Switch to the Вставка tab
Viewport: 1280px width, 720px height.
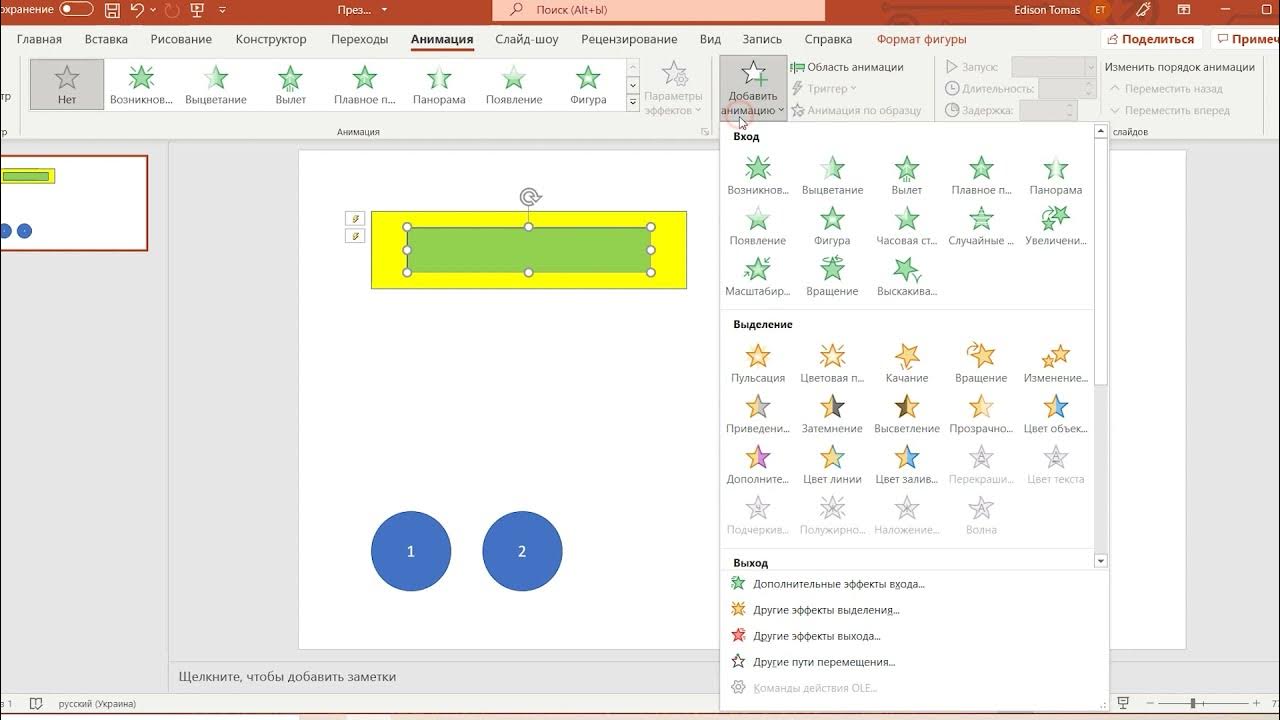click(106, 40)
